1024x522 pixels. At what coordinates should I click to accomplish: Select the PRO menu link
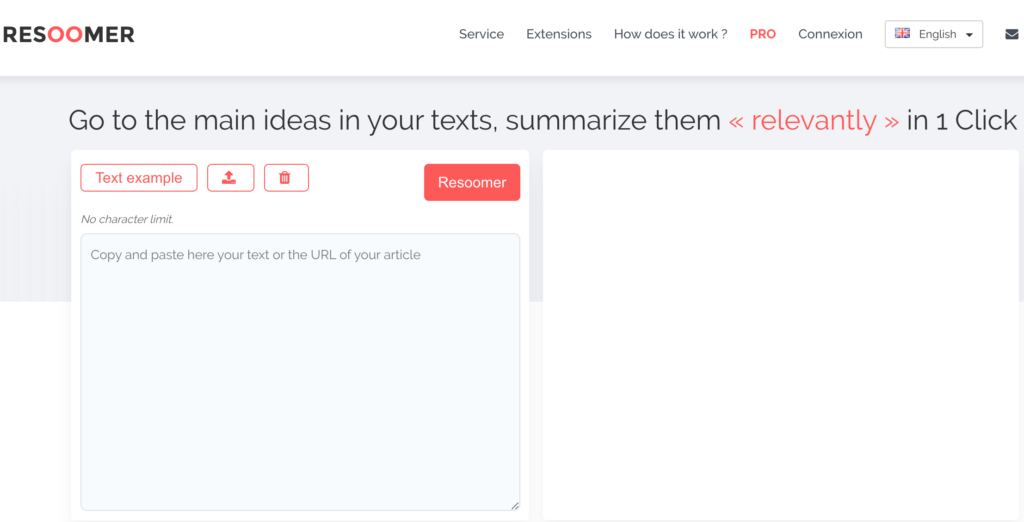[x=763, y=34]
